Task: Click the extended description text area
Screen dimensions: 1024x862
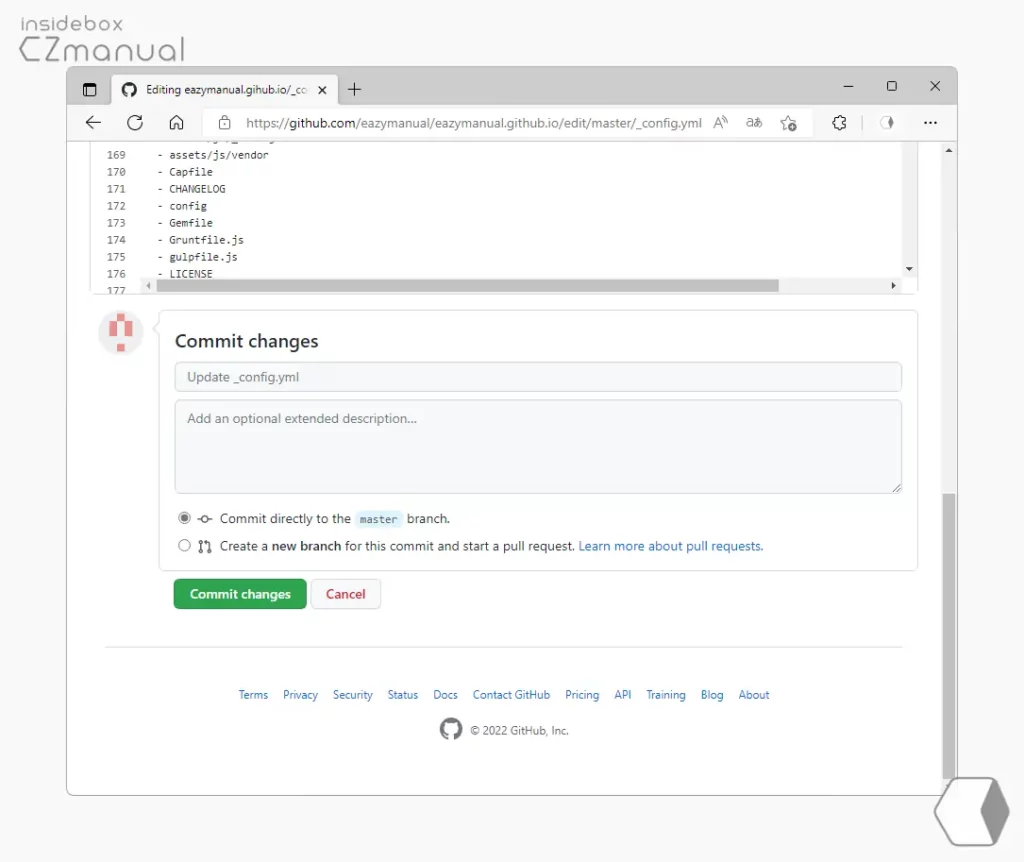Action: [538, 445]
